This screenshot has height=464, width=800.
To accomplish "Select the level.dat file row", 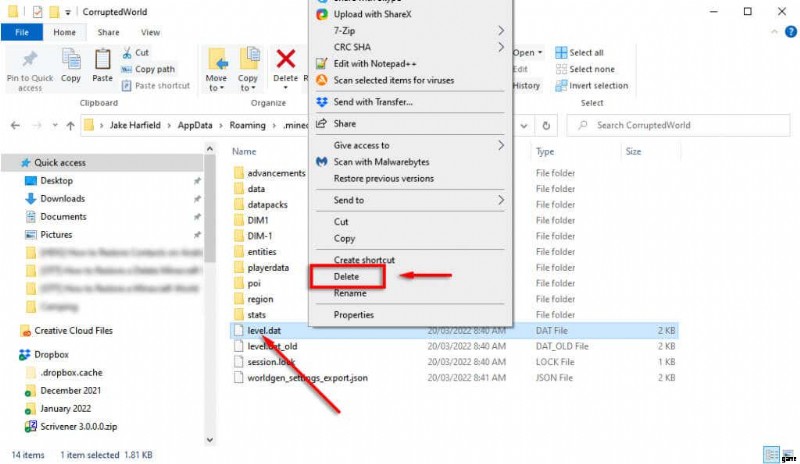I will coord(266,331).
